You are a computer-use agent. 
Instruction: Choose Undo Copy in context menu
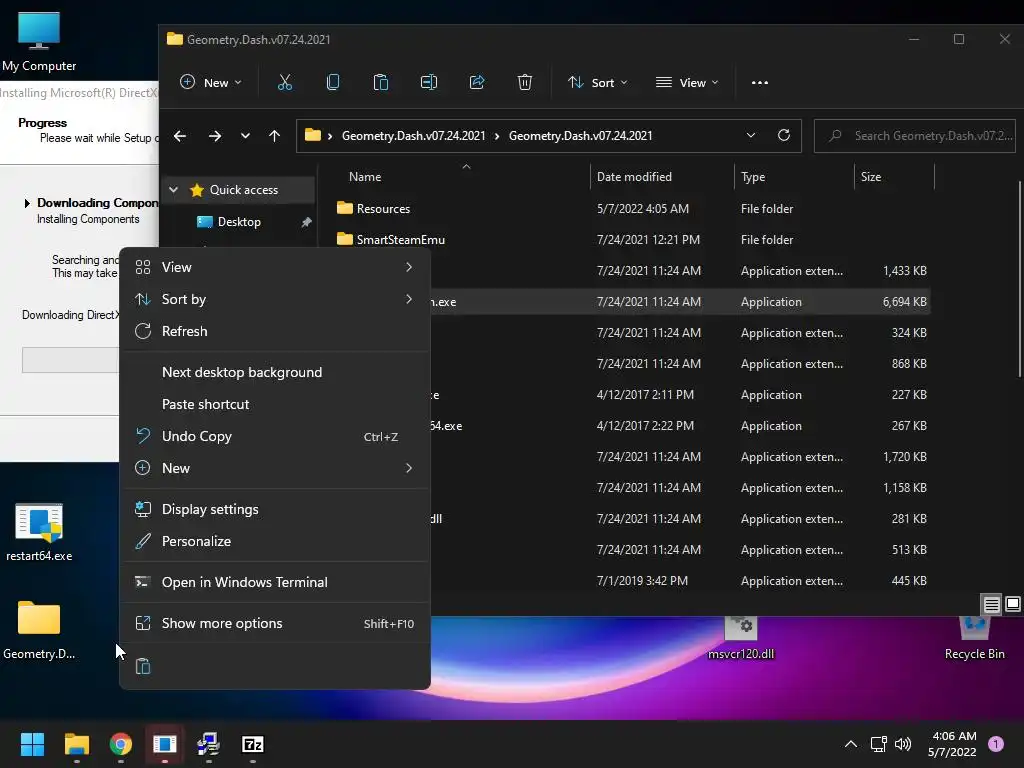coord(274,436)
